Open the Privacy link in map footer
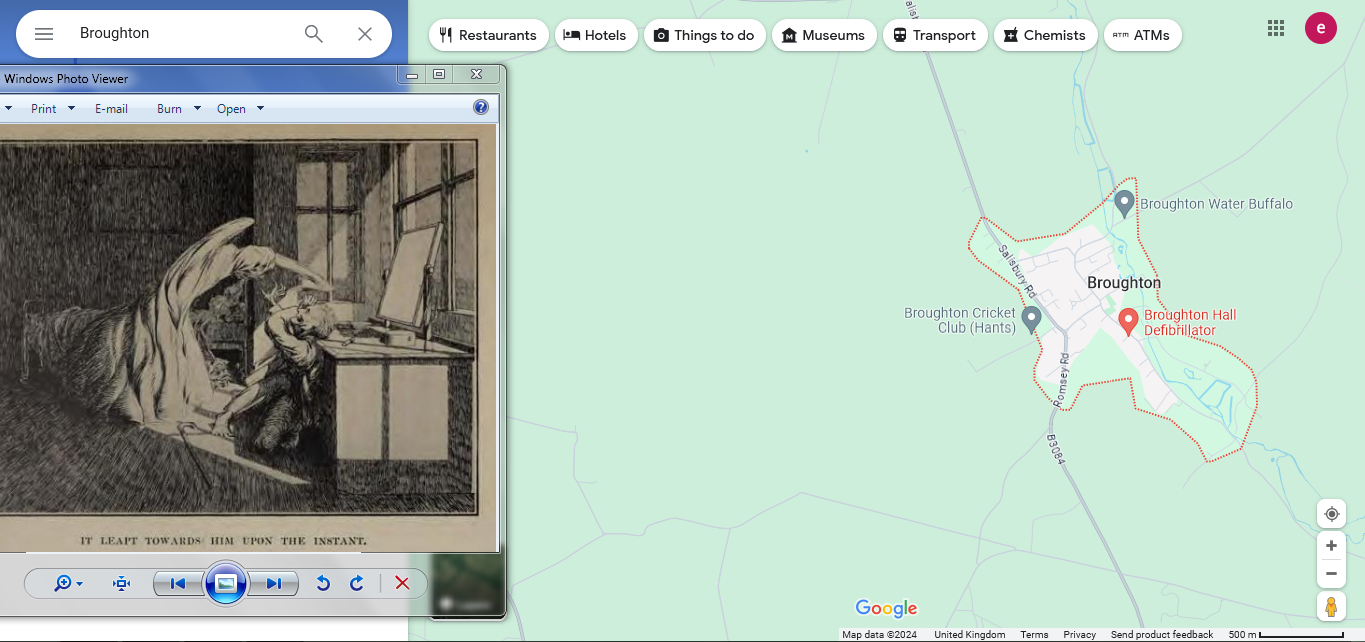The image size is (1365, 642). click(1079, 635)
